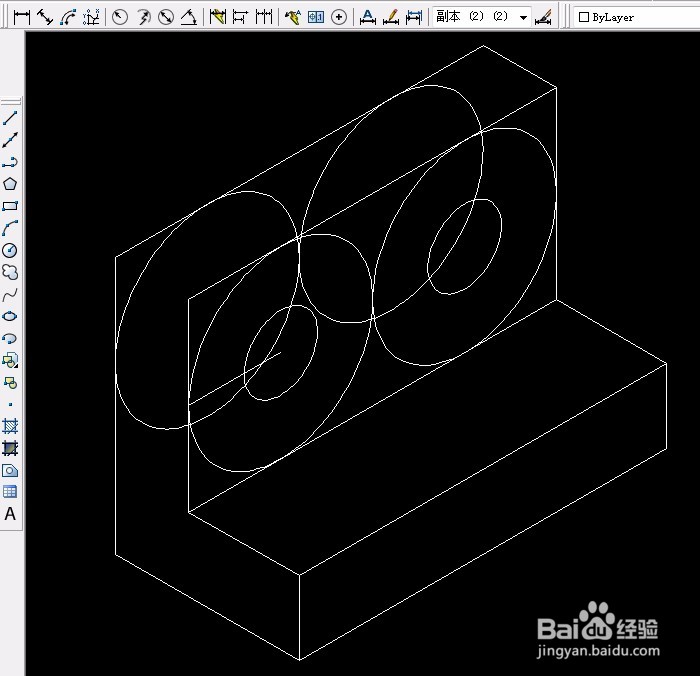Choose the Spline tool
The image size is (700, 676).
(10, 294)
